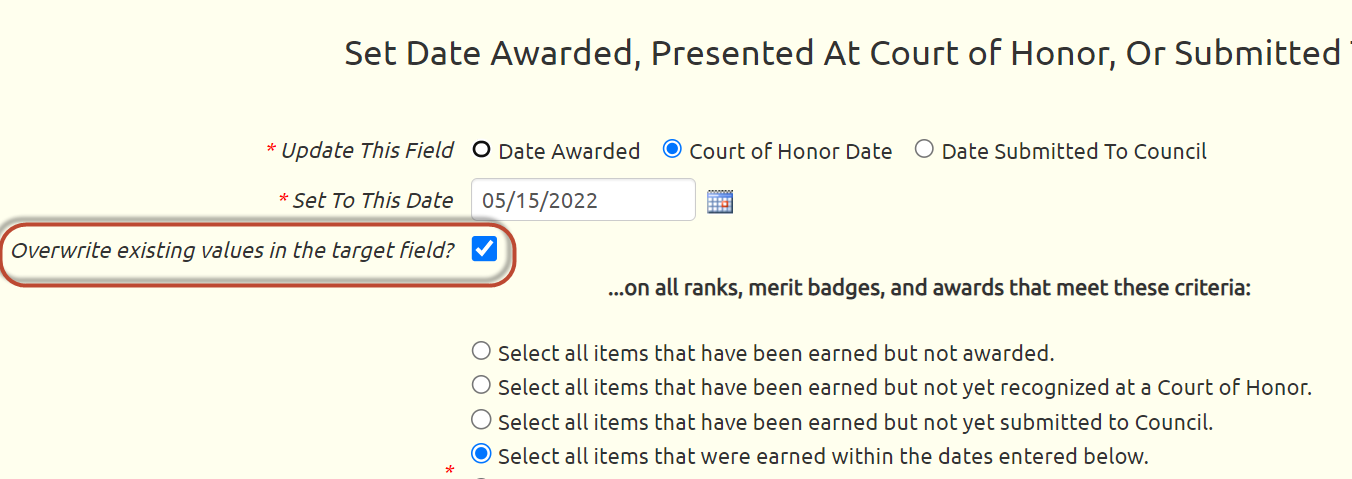Click the 'Set To This Date' label
This screenshot has width=1352, height=479.
(x=373, y=200)
